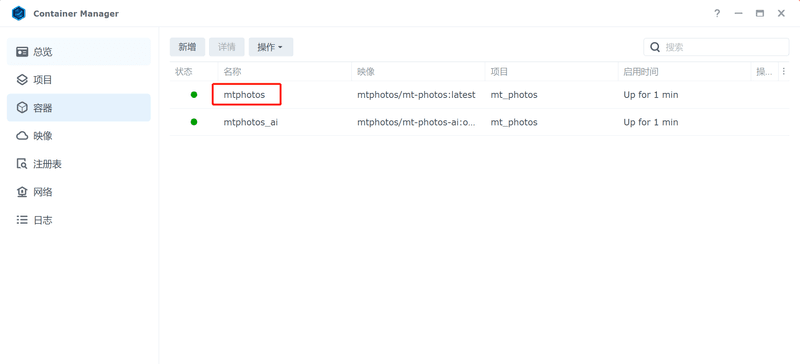Click the 新增 button
This screenshot has width=800, height=364.
187,47
